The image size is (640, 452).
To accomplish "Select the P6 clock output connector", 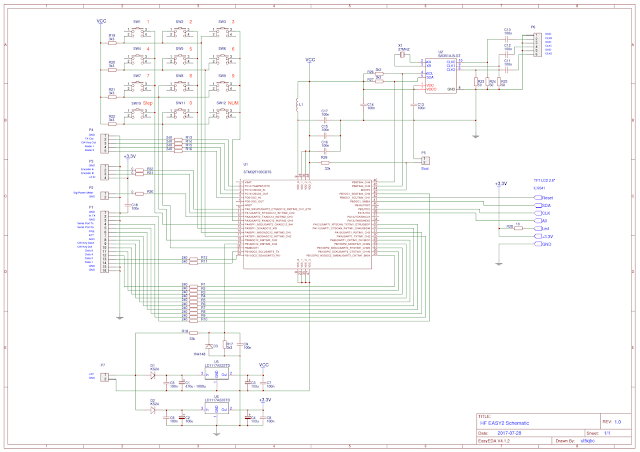I will [538, 44].
